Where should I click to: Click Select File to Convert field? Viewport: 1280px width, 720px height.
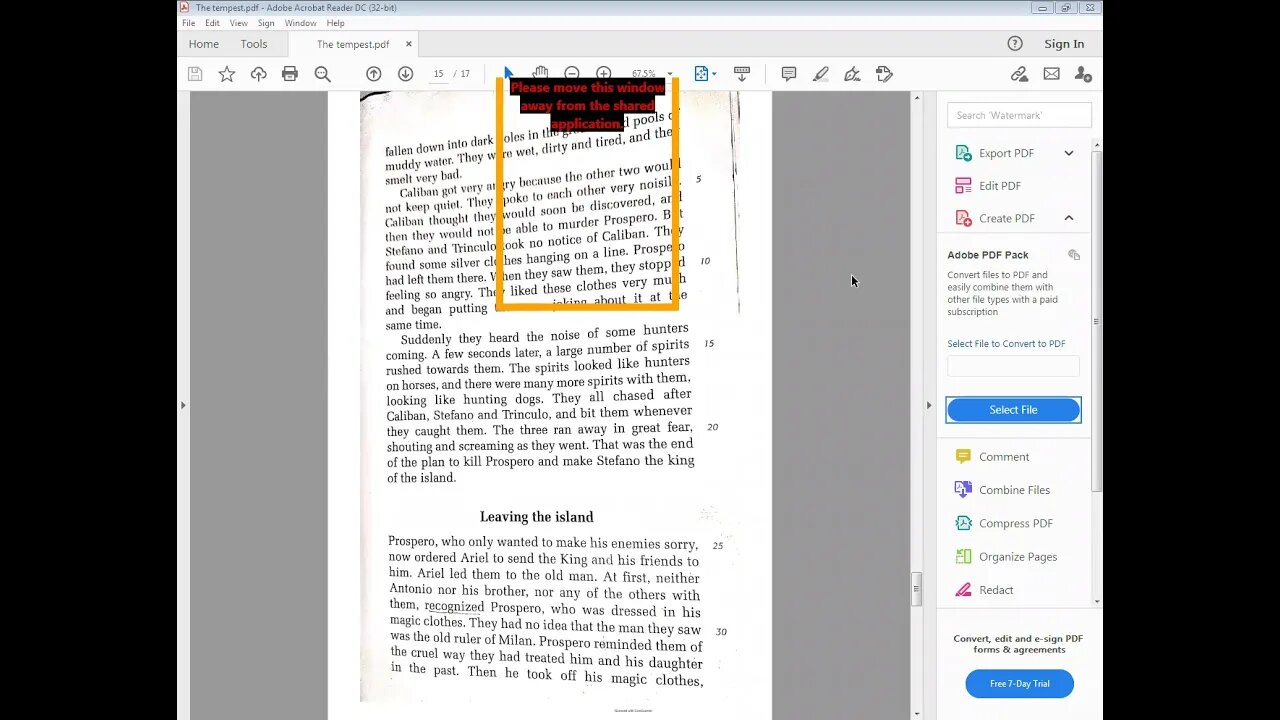(1013, 366)
